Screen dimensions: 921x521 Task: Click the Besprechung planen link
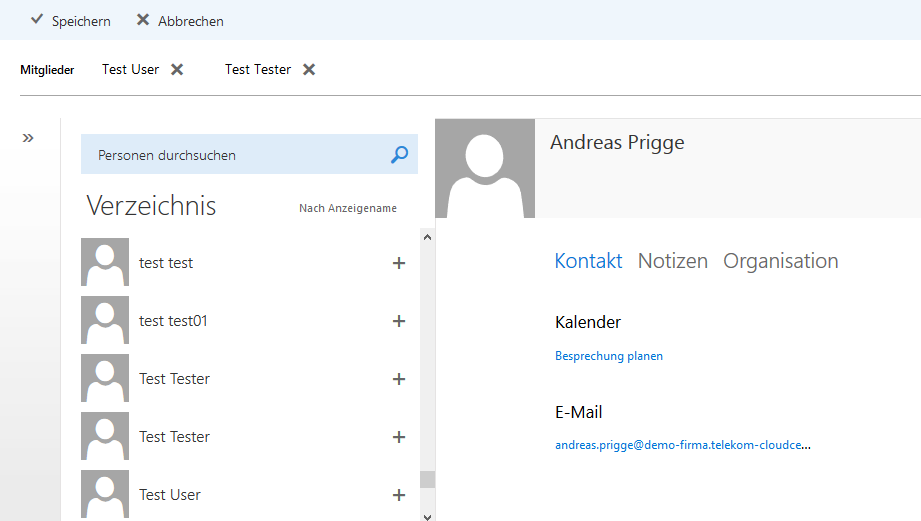point(608,356)
